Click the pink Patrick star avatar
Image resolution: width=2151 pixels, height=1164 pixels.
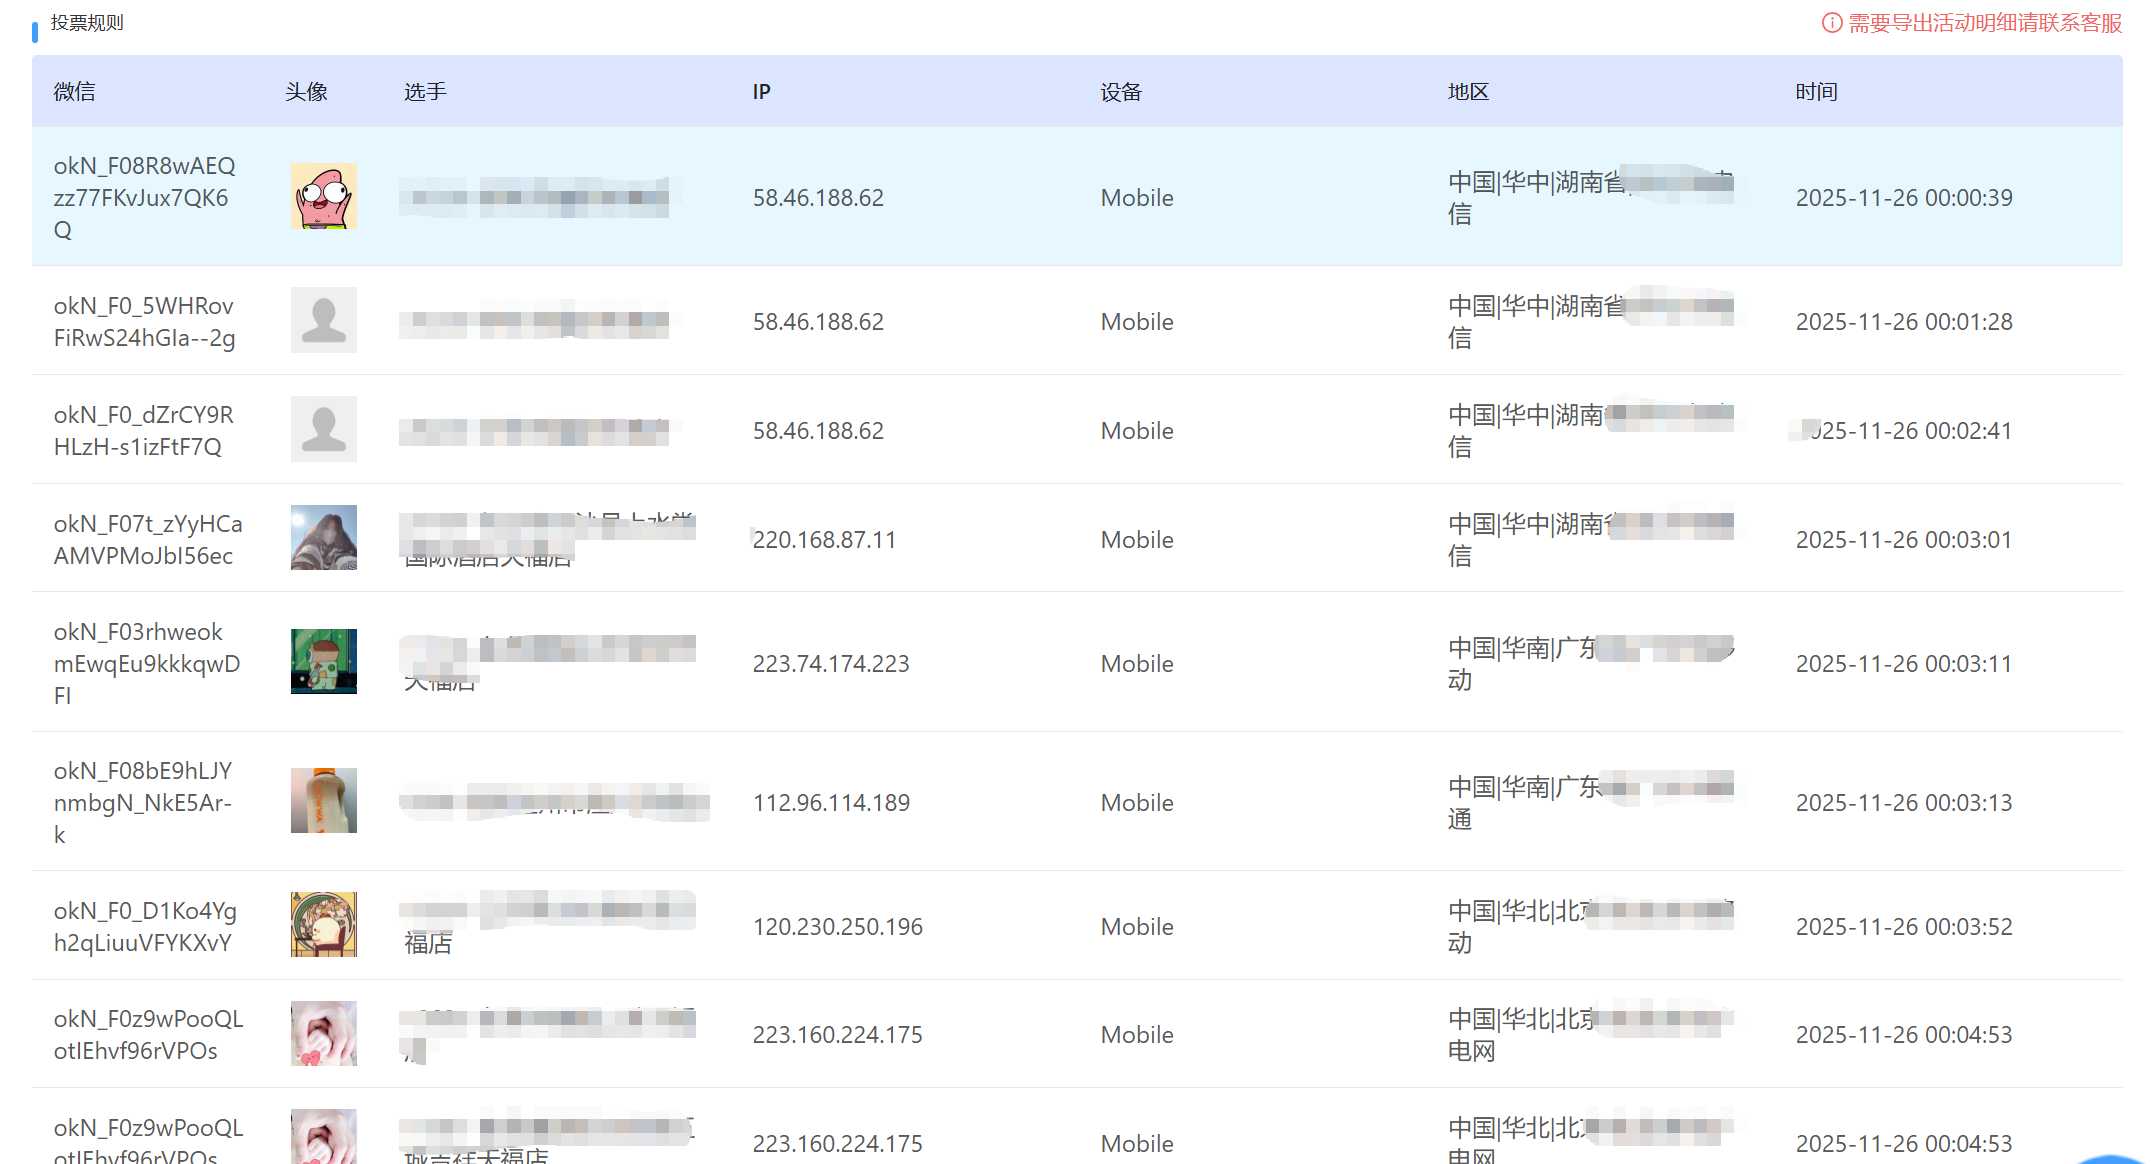click(x=323, y=196)
